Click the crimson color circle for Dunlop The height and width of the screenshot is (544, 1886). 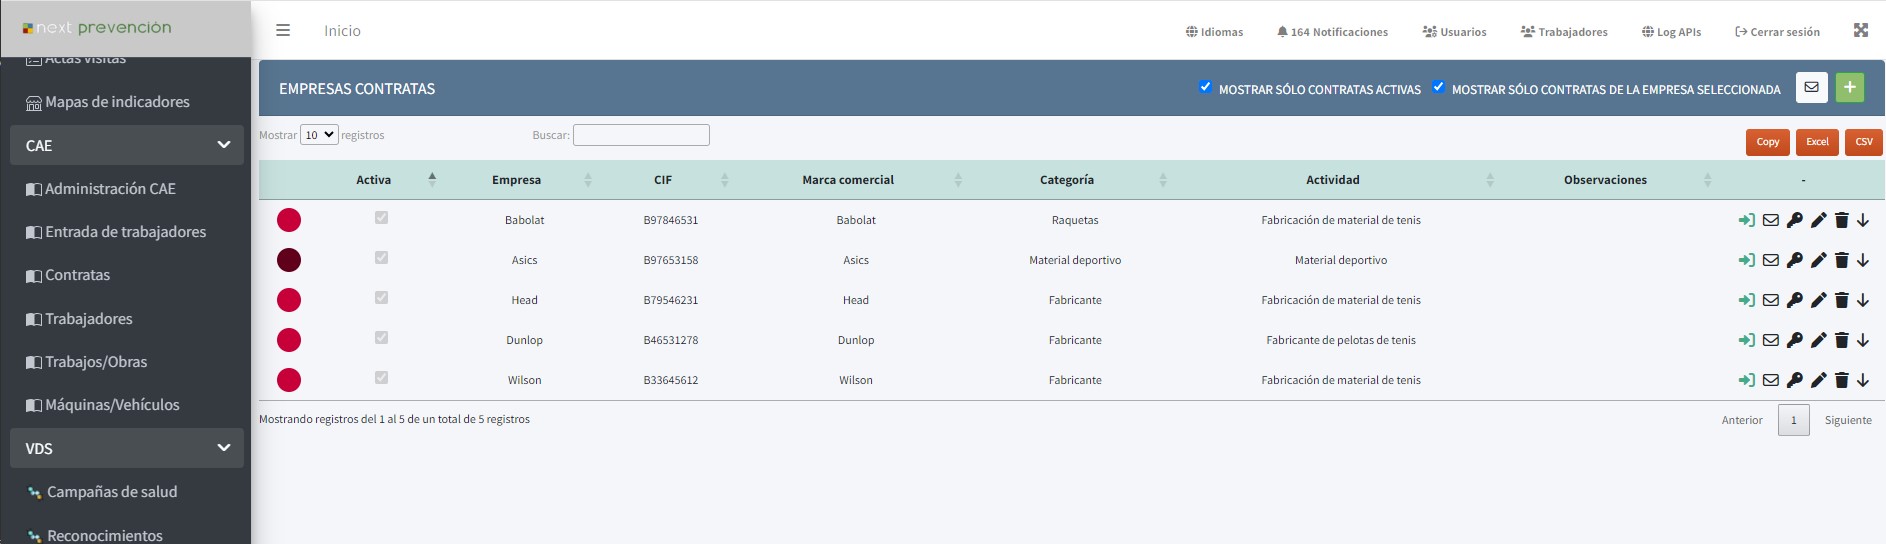tap(289, 340)
